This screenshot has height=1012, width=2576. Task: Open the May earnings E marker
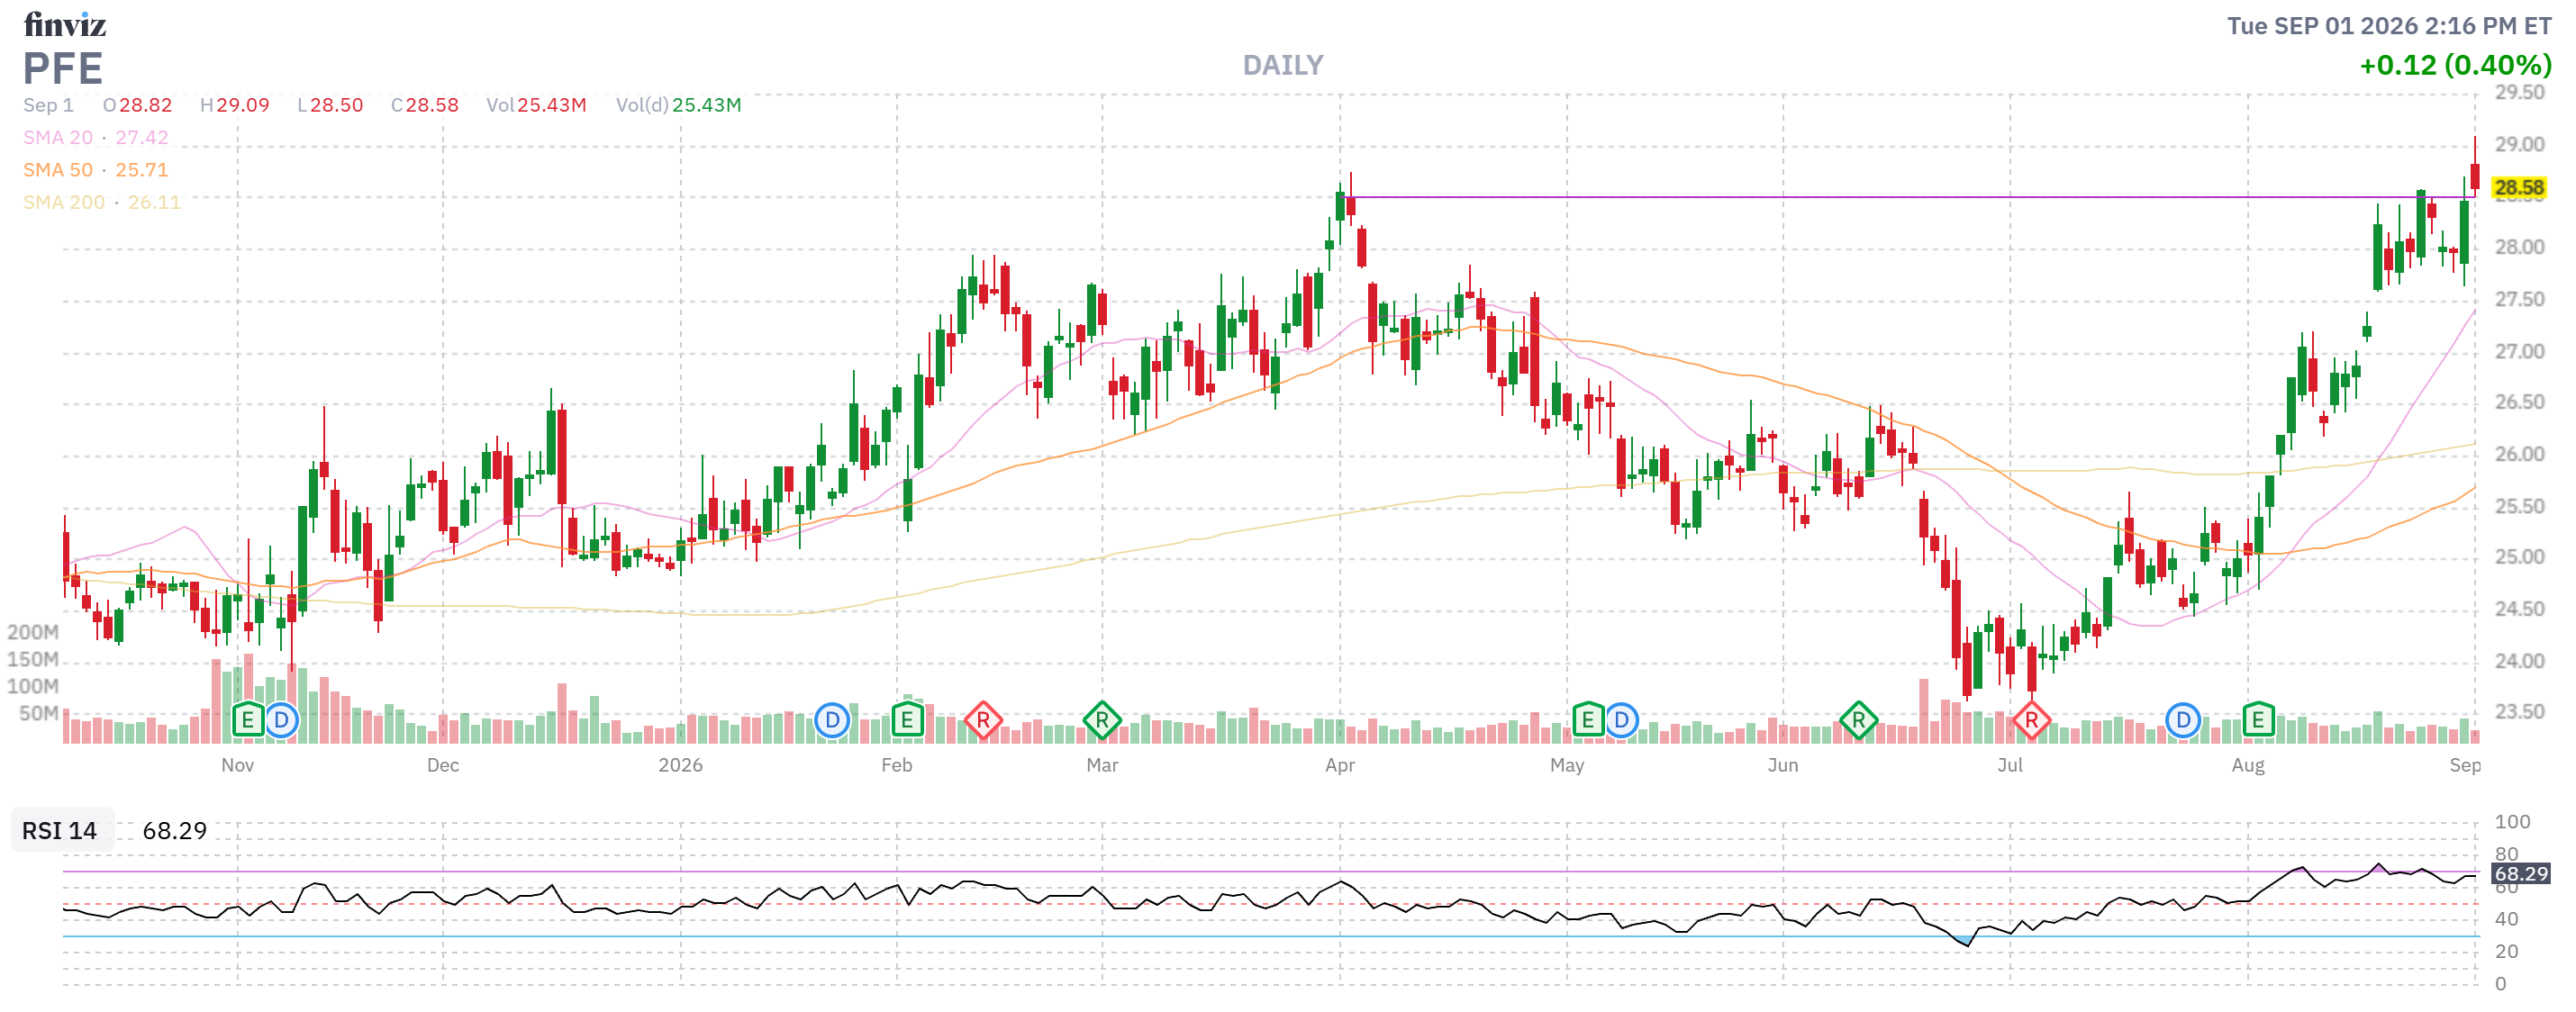[1587, 720]
